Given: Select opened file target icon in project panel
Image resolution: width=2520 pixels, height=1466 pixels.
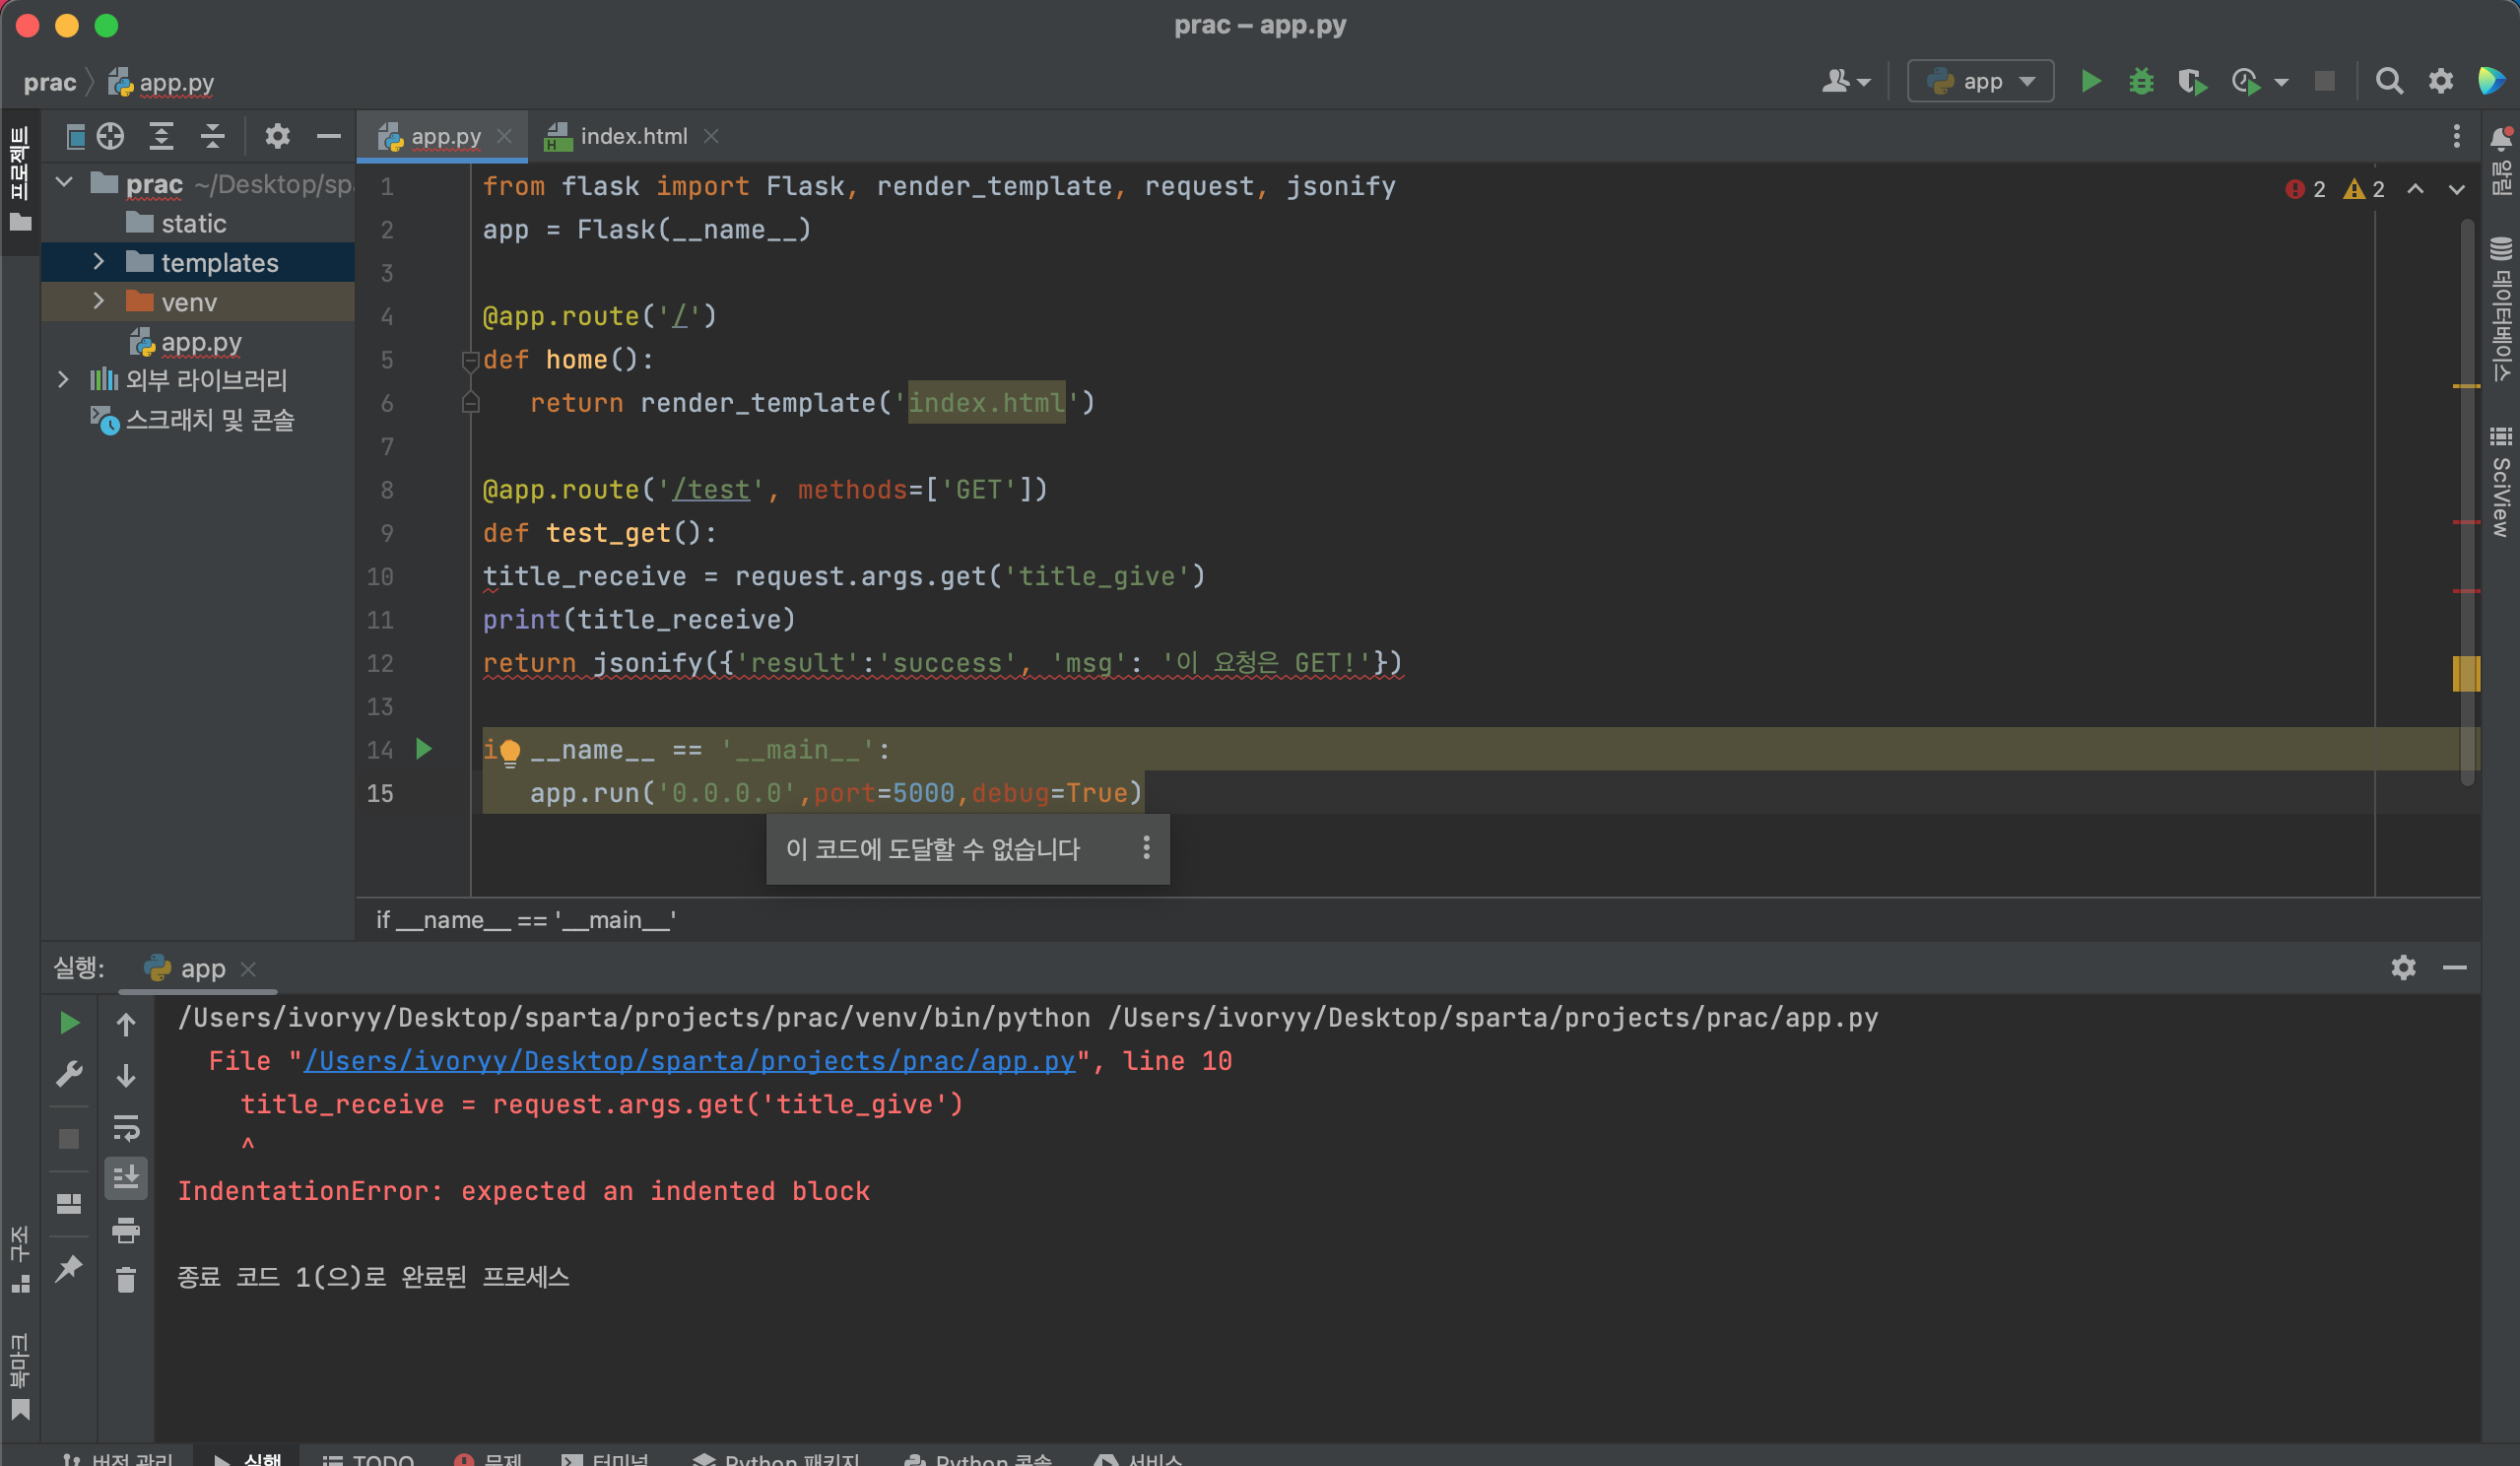Looking at the screenshot, I should point(111,136).
